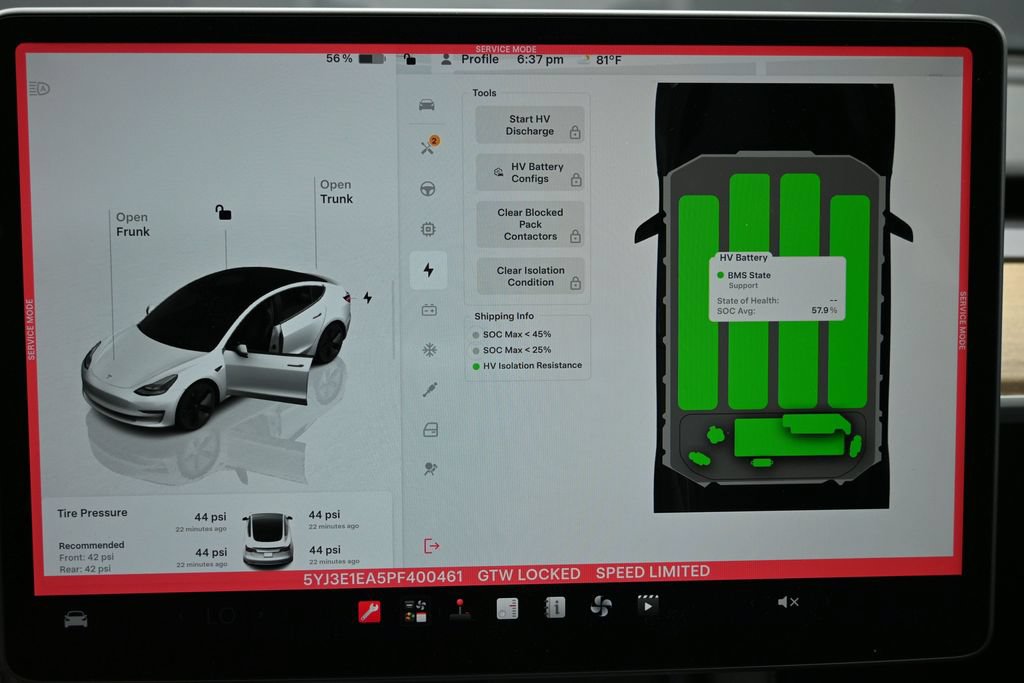Open the joystick arcade icon in dock
The width and height of the screenshot is (1024, 683).
(460, 609)
